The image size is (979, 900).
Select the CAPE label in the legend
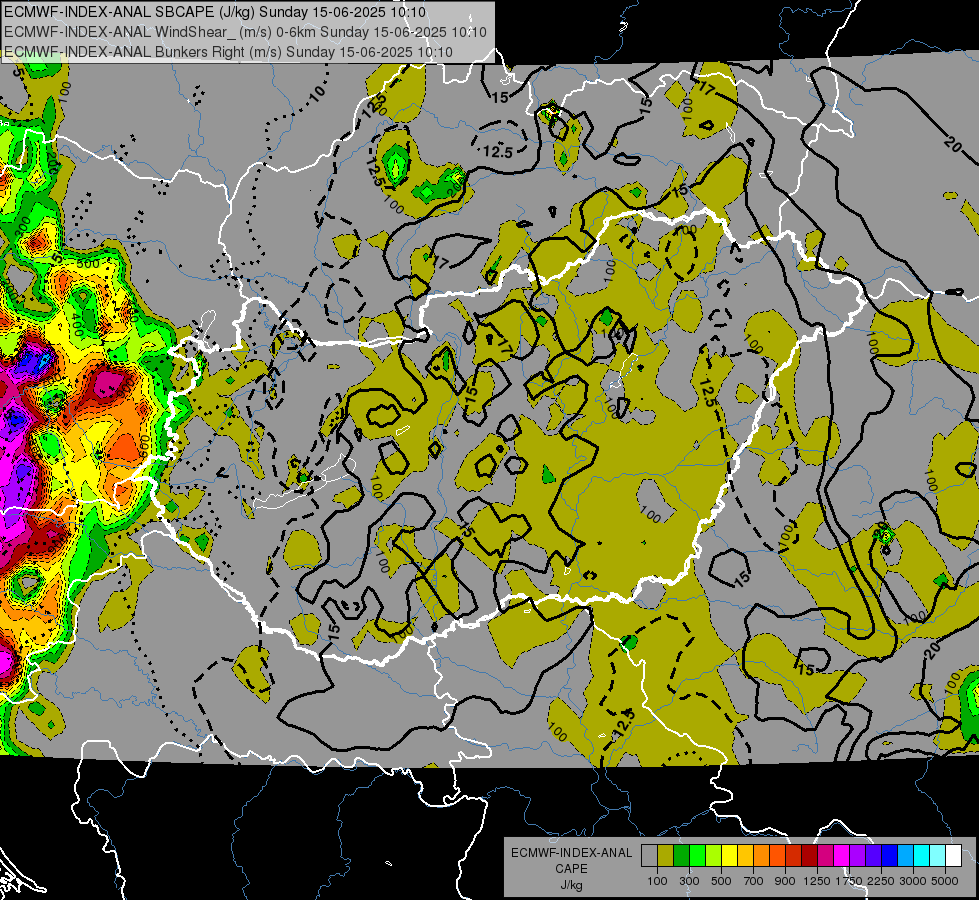(571, 869)
